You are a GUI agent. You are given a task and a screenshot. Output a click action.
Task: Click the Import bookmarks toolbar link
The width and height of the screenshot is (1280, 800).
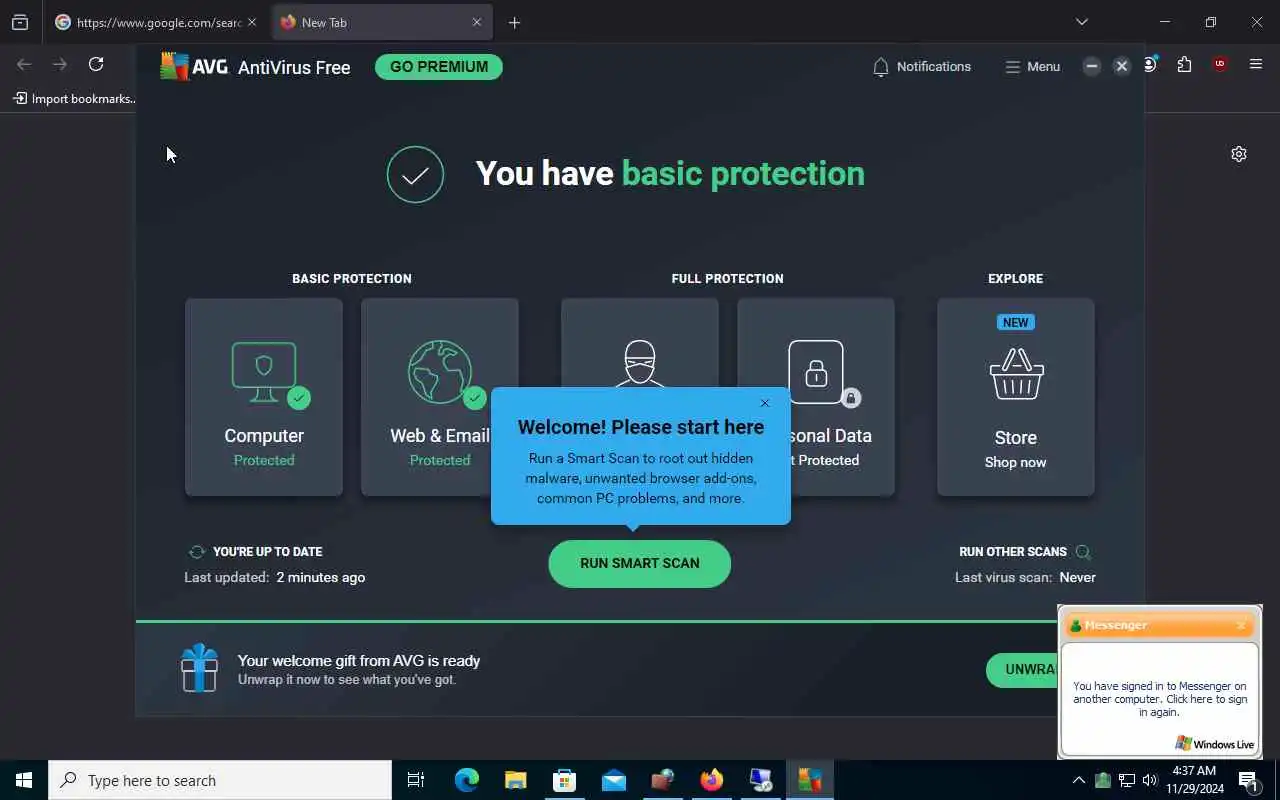coord(75,98)
